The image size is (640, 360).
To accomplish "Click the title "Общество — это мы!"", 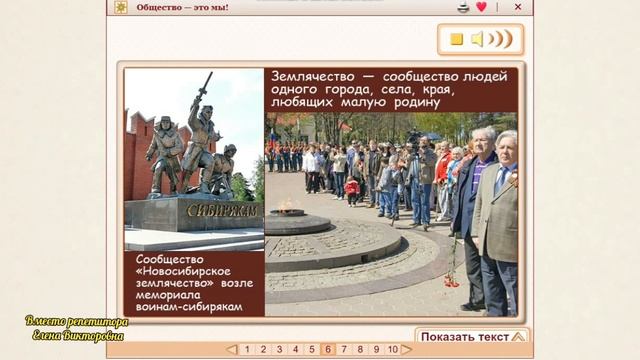I will click(182, 7).
